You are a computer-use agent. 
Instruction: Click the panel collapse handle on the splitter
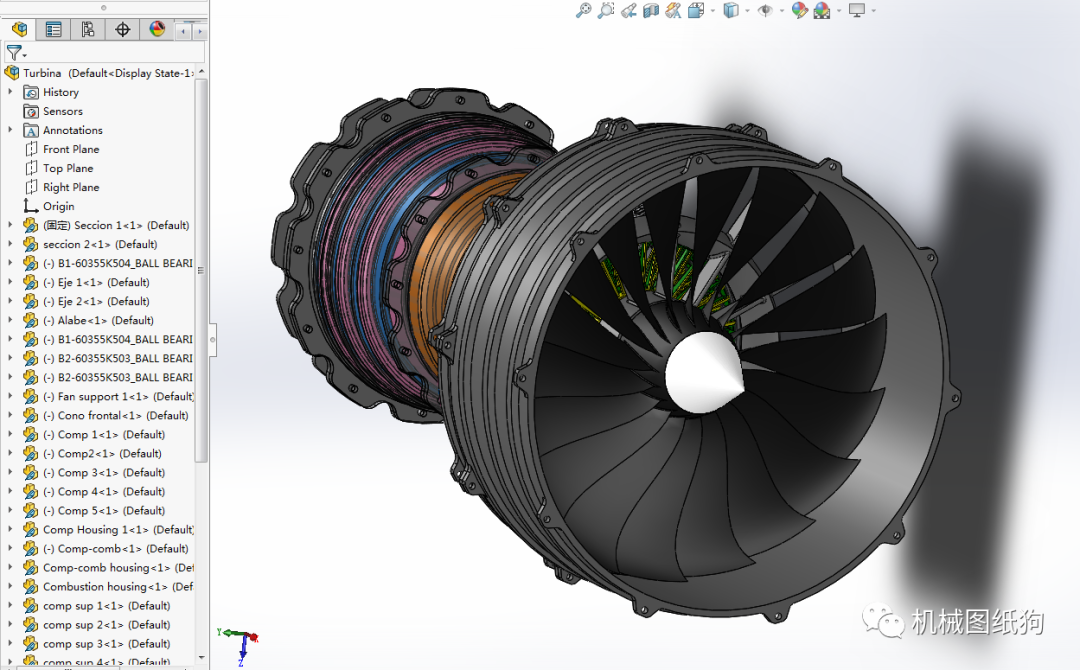(213, 339)
